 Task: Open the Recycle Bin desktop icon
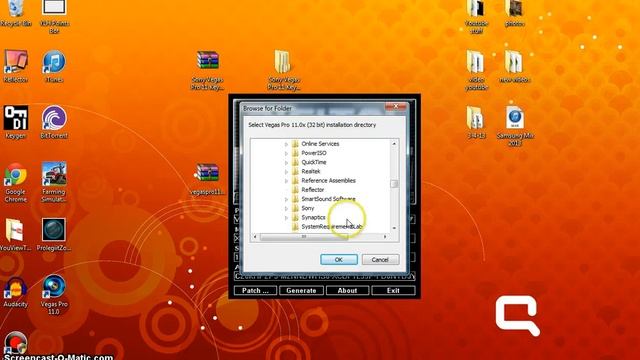(16, 13)
